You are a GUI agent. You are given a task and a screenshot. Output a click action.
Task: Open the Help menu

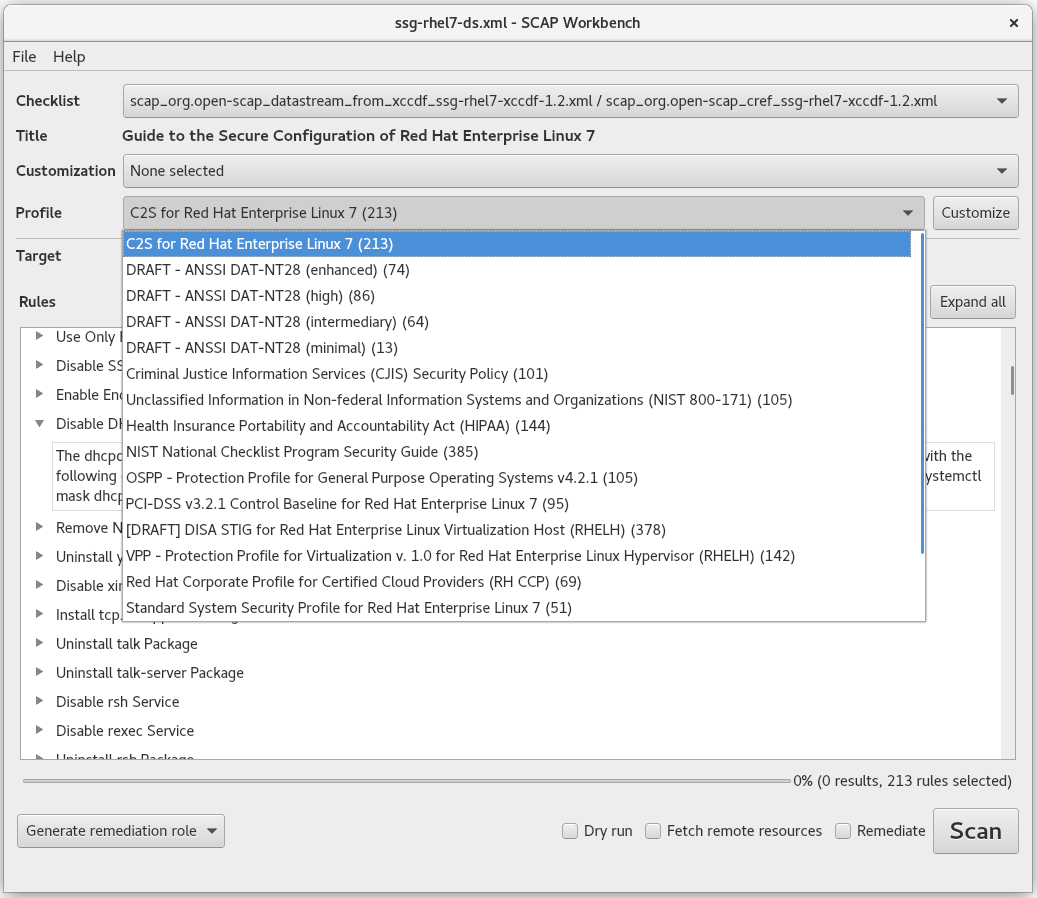click(69, 57)
